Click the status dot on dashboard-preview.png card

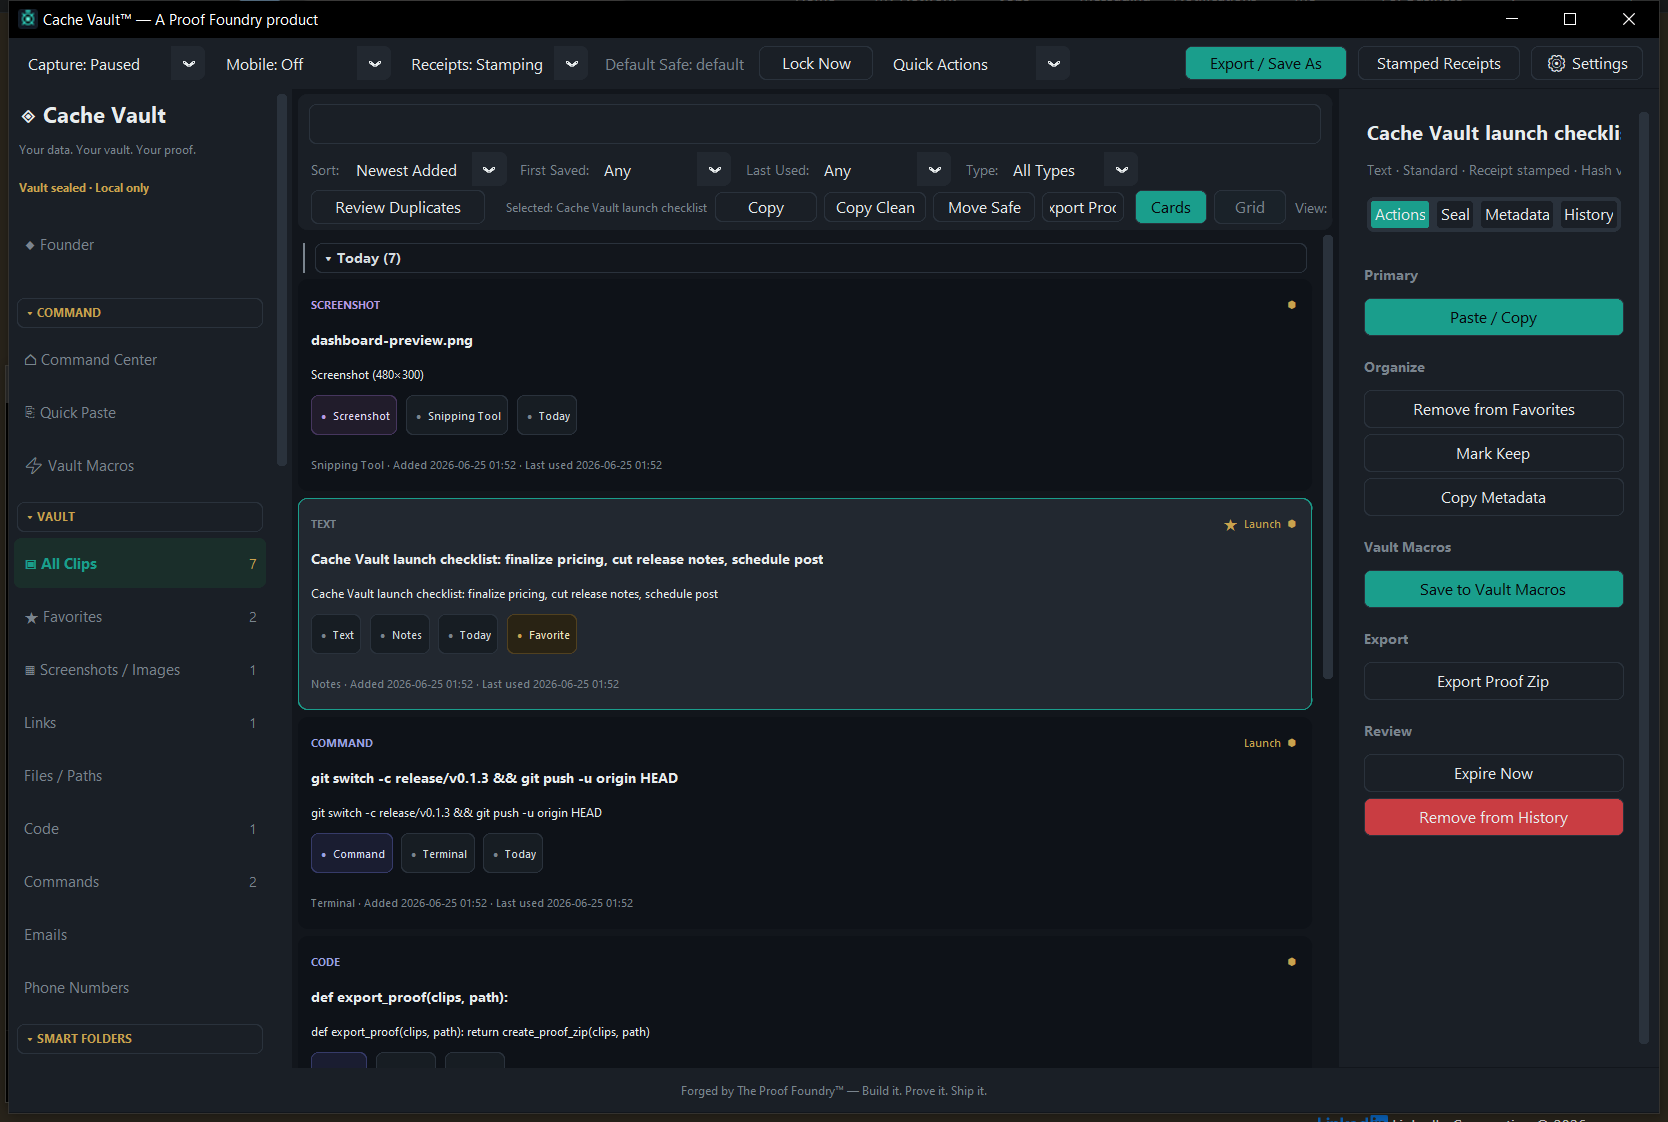[x=1291, y=305]
